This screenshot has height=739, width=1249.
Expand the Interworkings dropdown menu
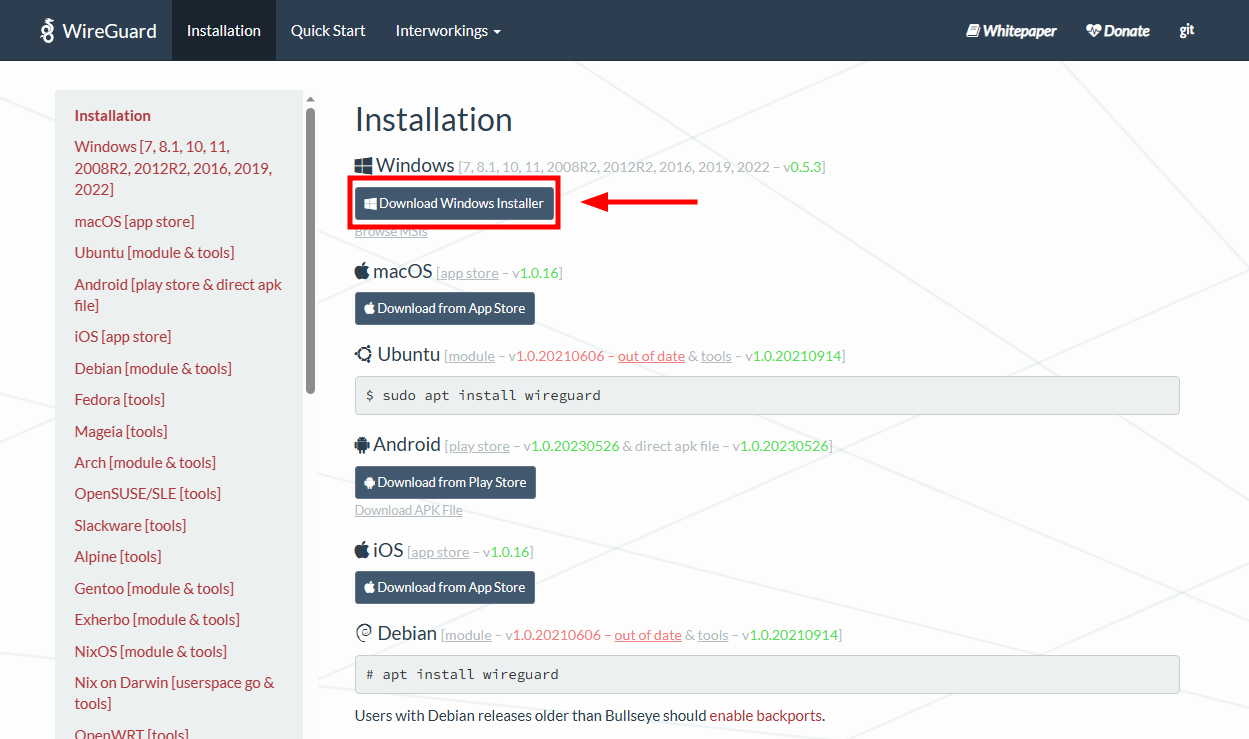coord(447,31)
